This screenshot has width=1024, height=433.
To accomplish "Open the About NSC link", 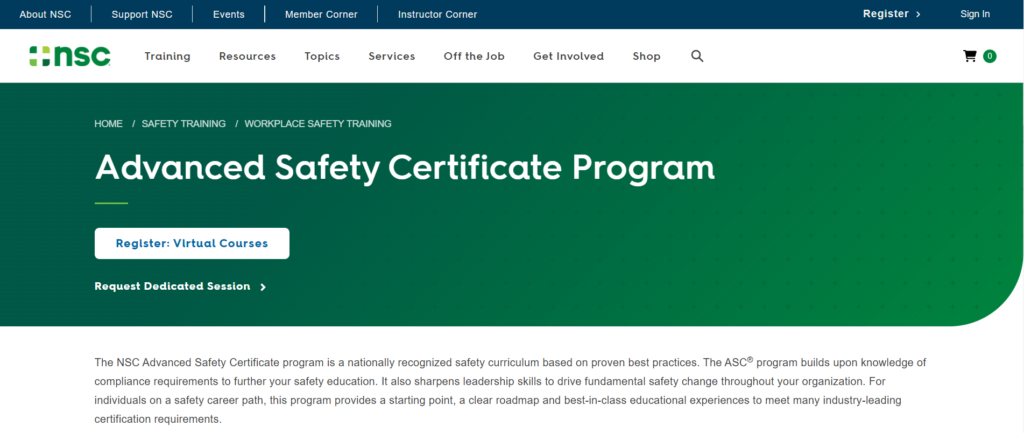I will tap(45, 14).
